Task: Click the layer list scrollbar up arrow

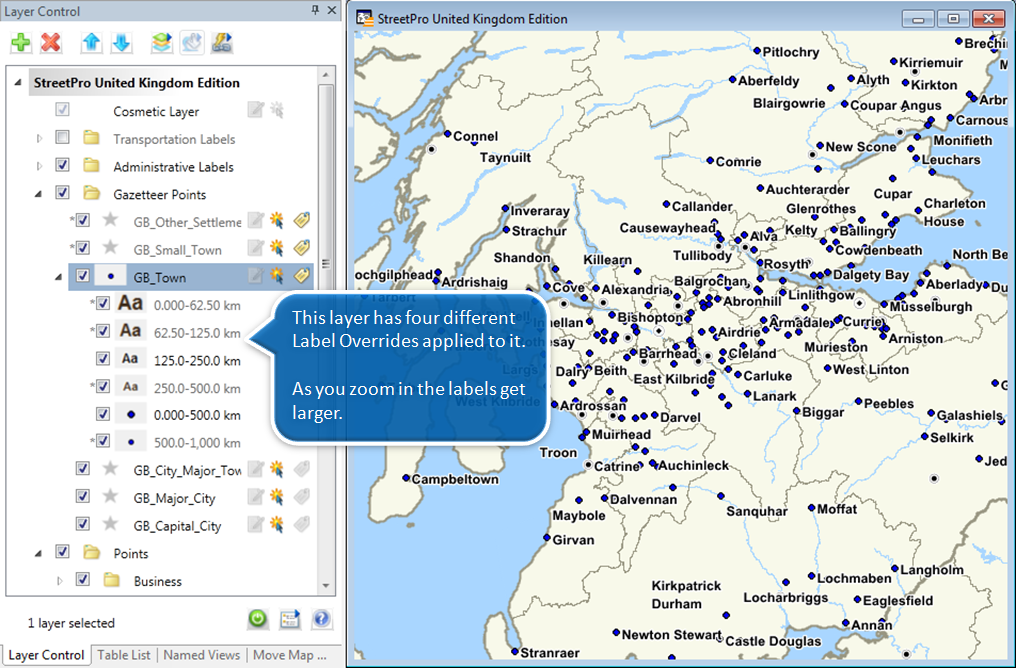Action: click(x=326, y=75)
